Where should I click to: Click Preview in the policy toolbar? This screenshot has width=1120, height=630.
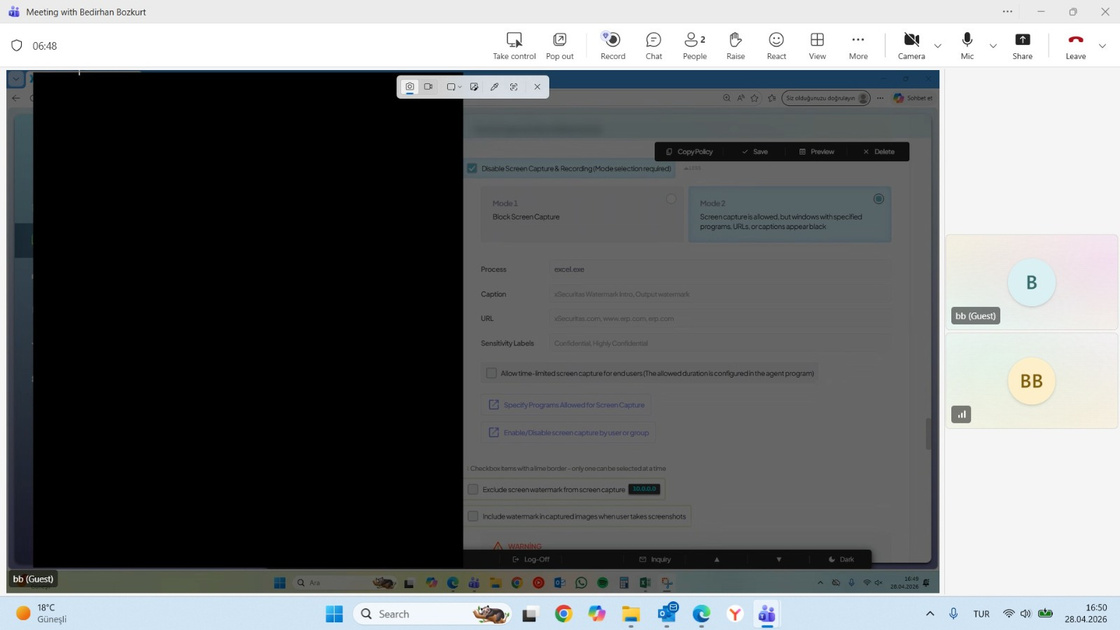click(816, 151)
